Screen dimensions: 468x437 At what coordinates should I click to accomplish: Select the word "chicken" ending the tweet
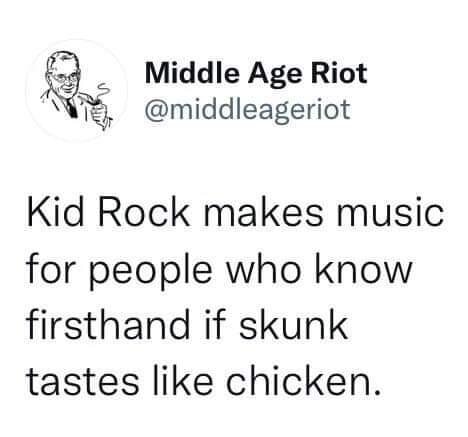299,380
